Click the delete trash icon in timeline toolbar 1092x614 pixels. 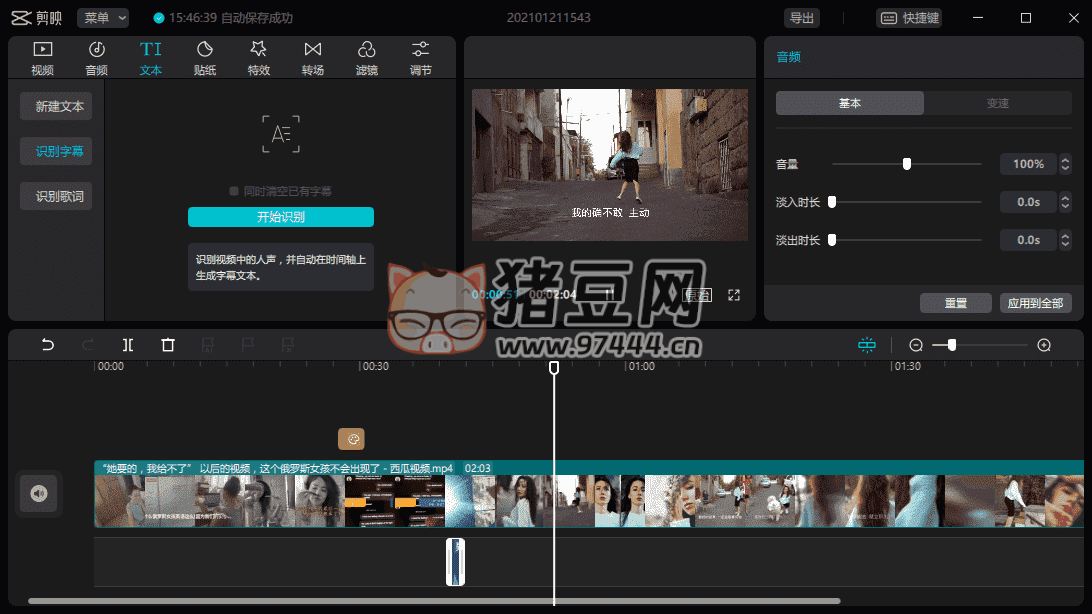(168, 345)
